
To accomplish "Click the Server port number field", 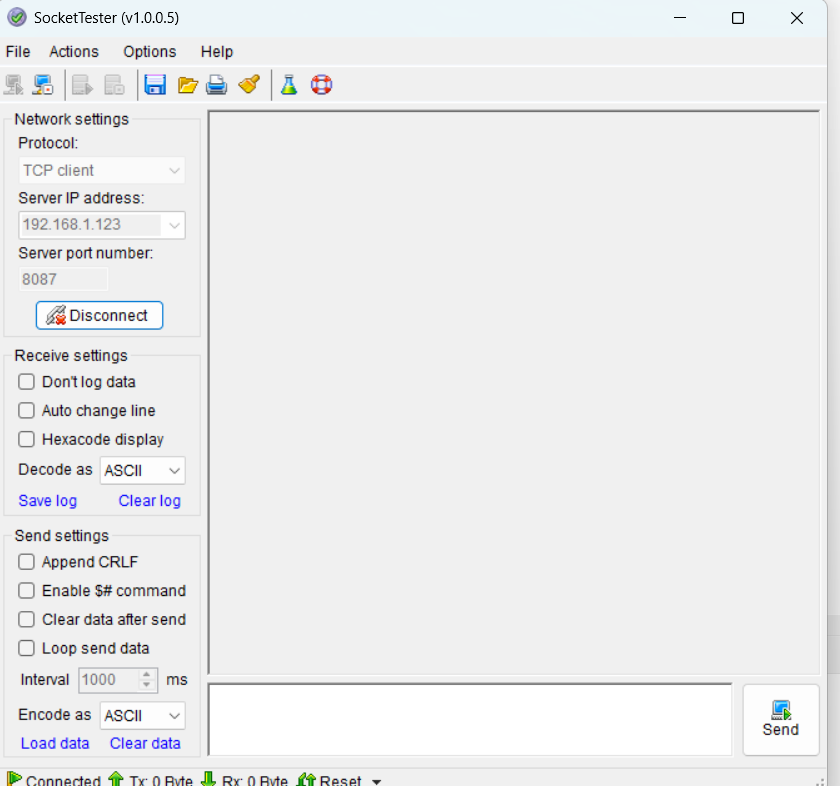I will [63, 279].
